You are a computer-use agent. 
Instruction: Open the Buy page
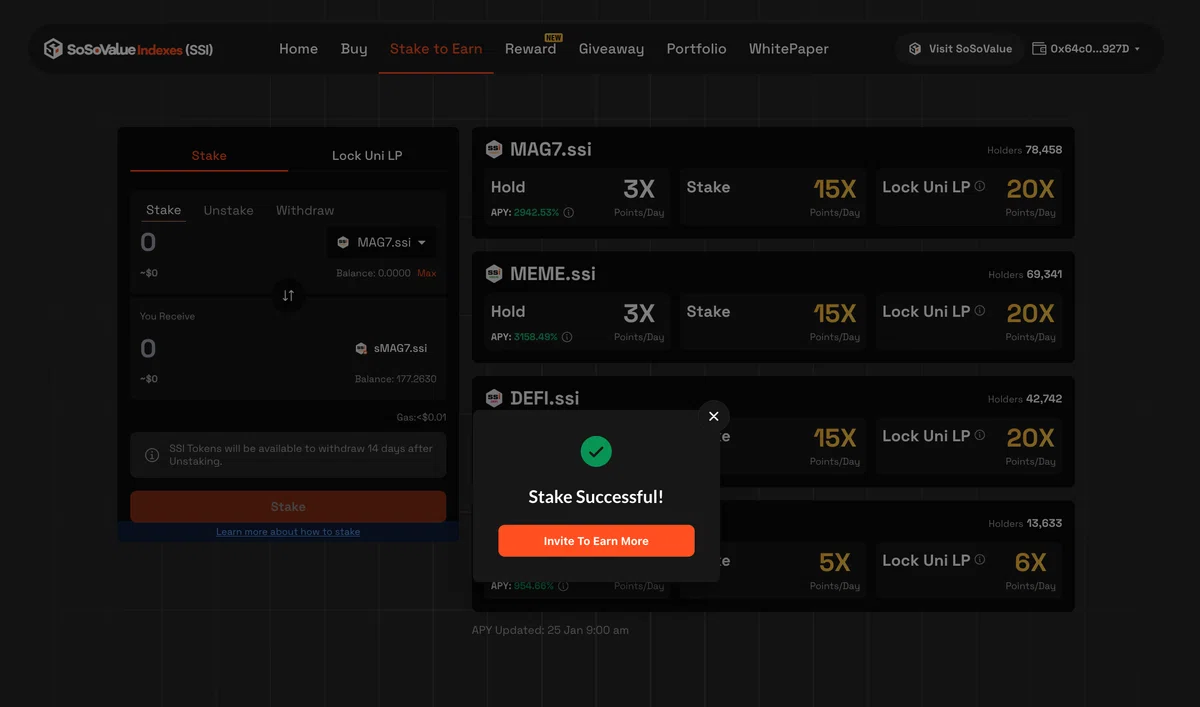click(354, 49)
